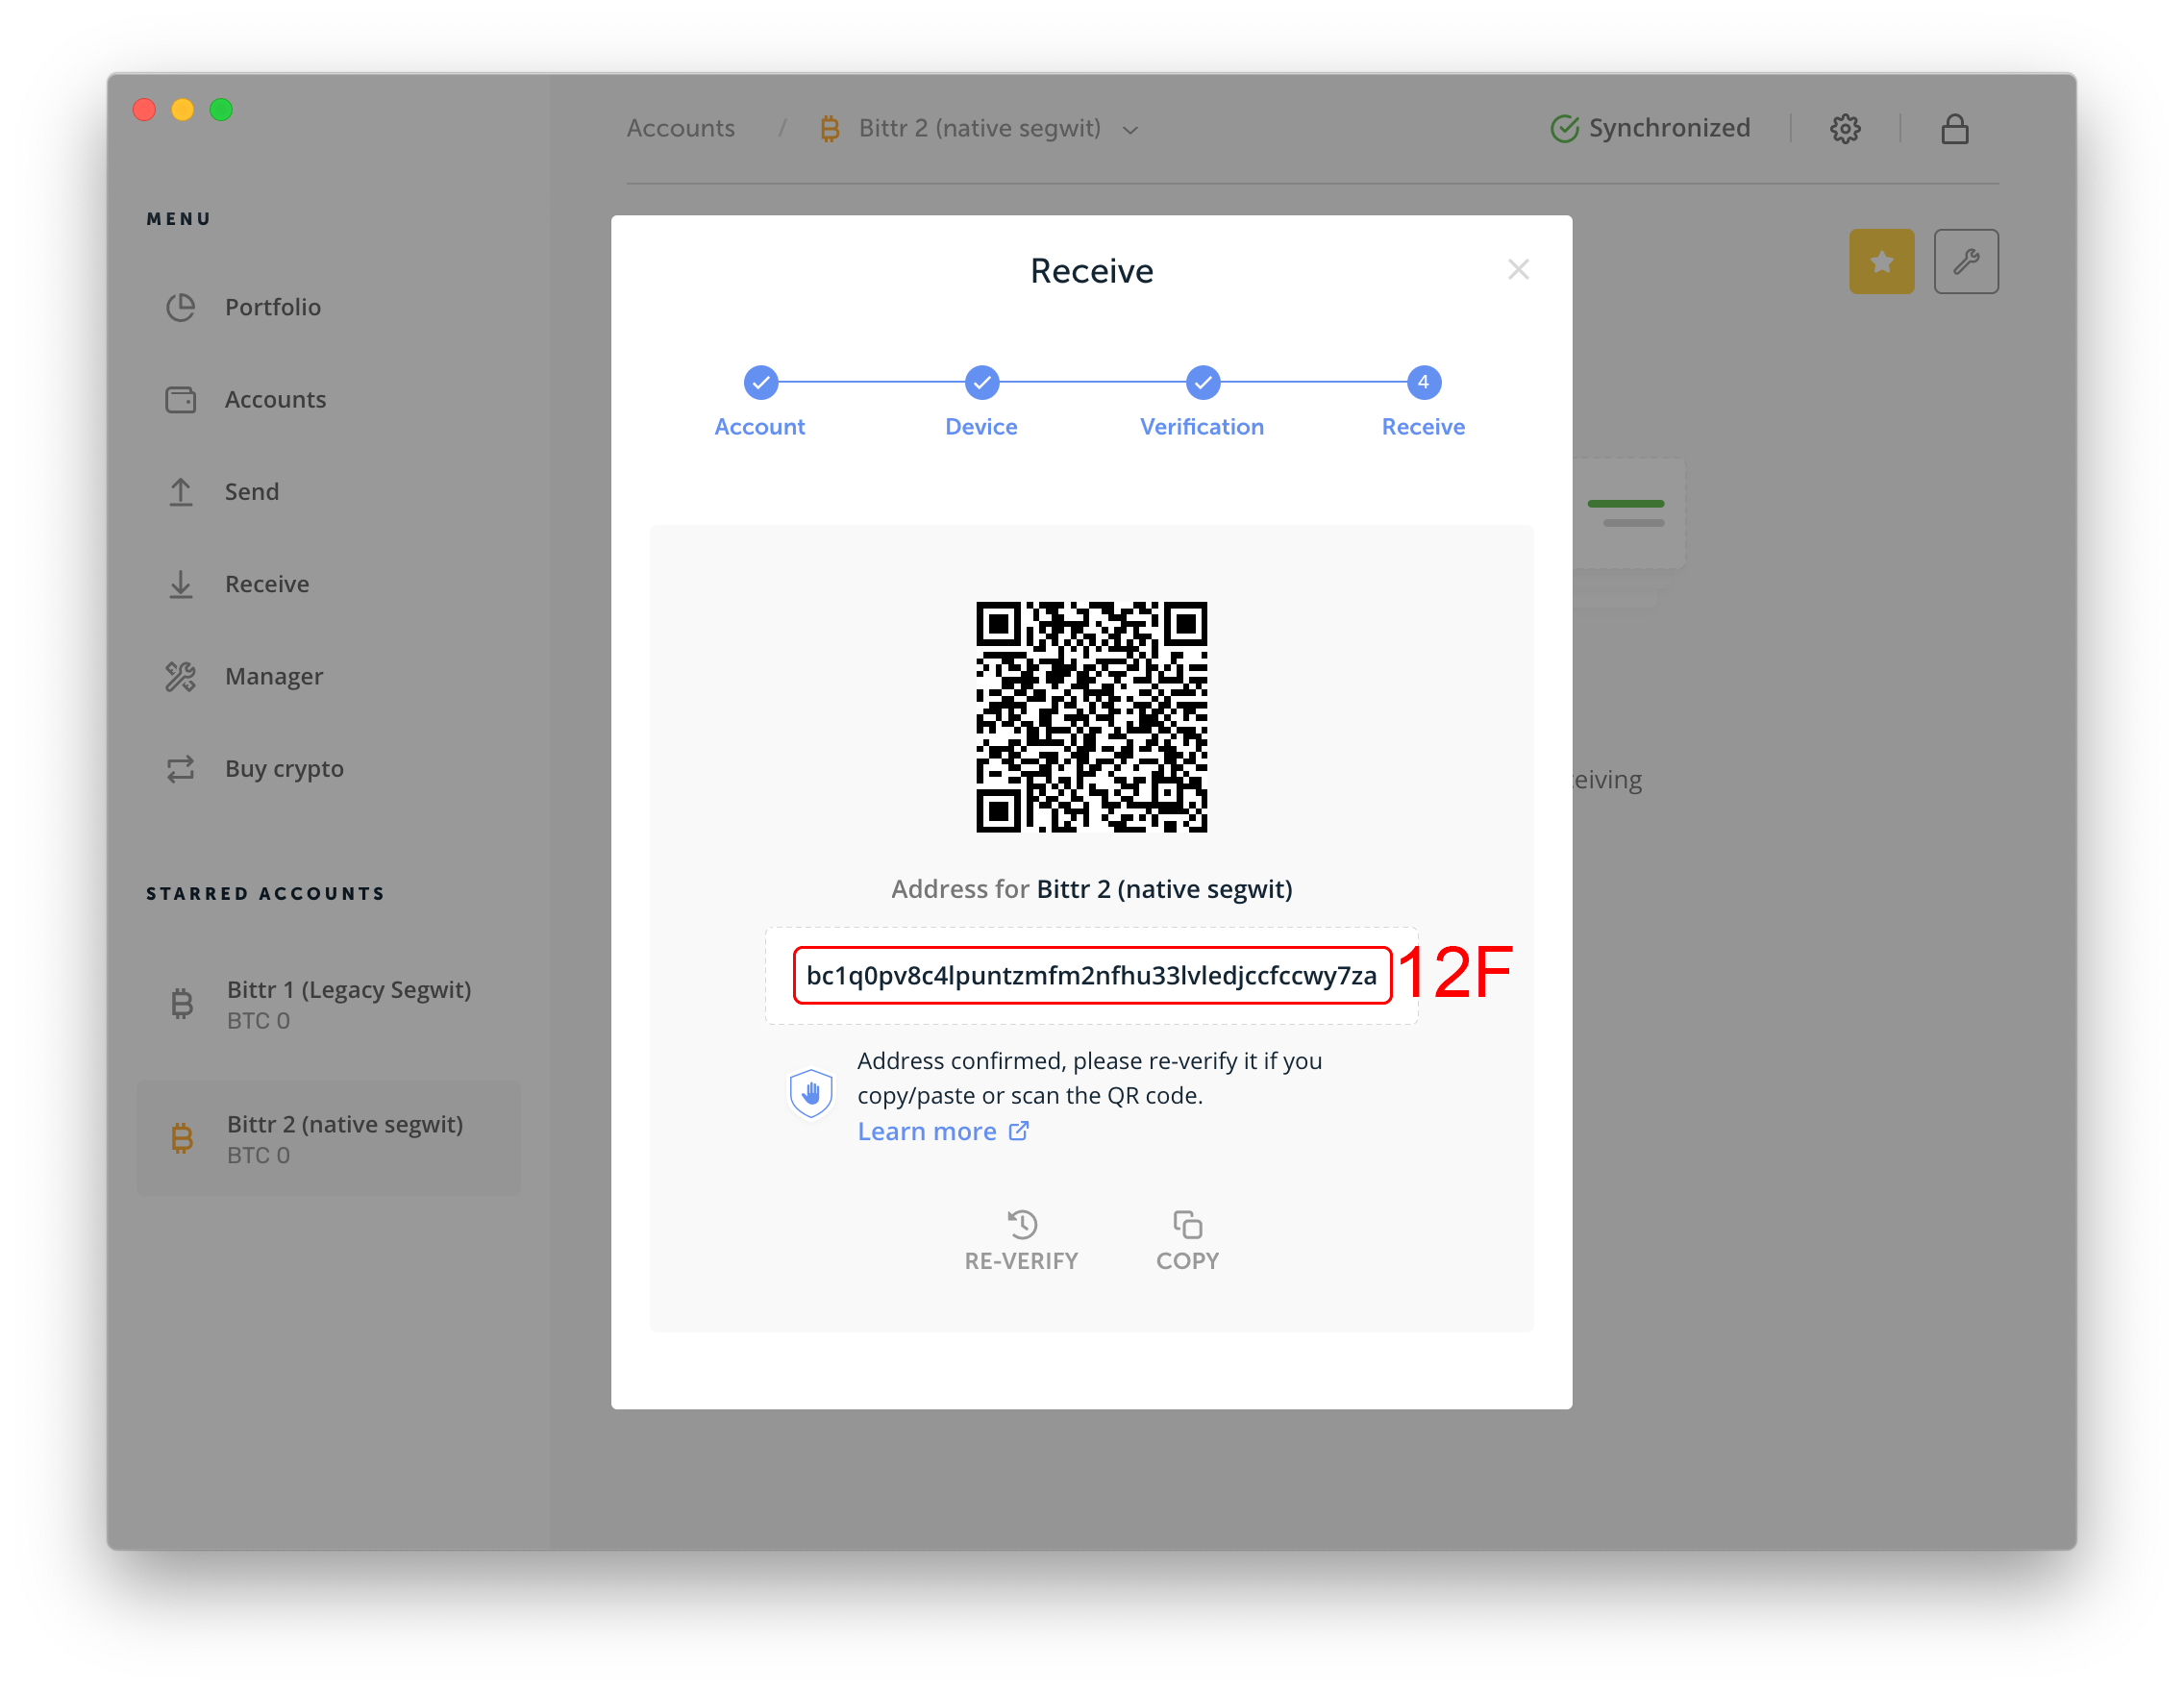Click the Send upload arrow icon
The image size is (2184, 1692).
181,492
